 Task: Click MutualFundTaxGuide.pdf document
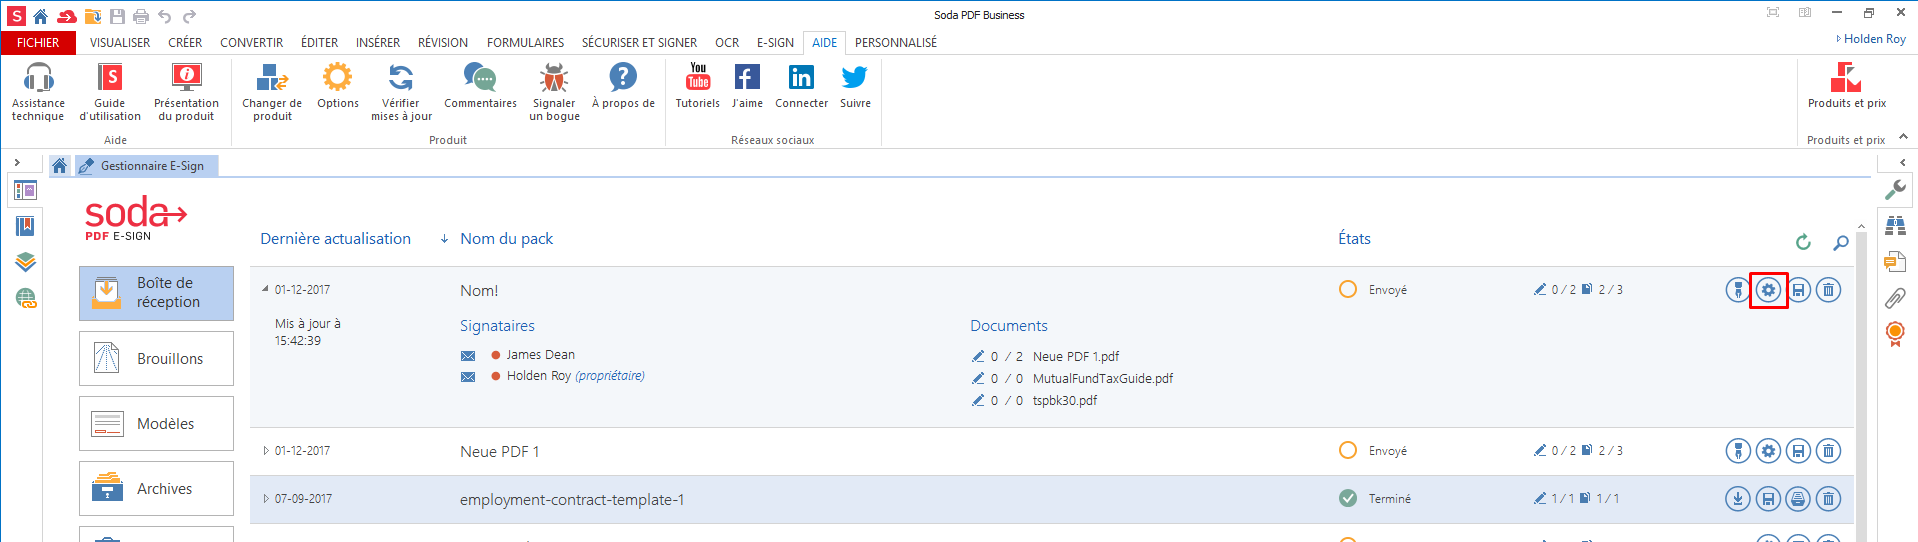[x=1102, y=379]
